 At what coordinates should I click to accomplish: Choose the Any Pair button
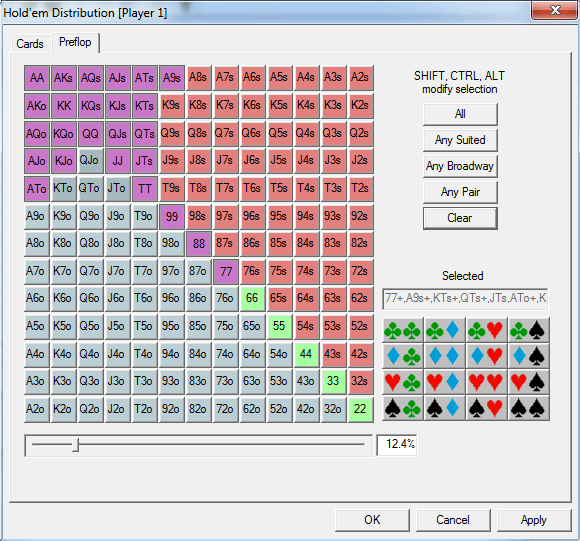[460, 192]
